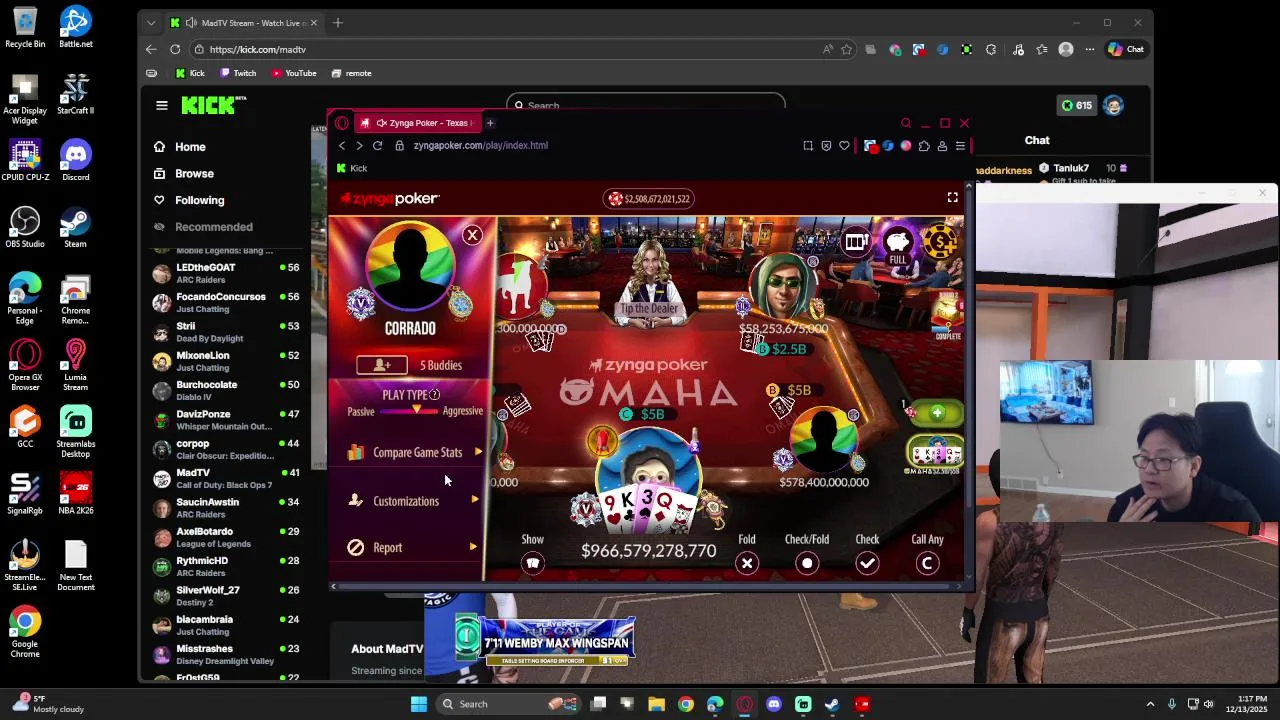
Task: Select the Check/Fold pre-action option
Action: point(807,563)
